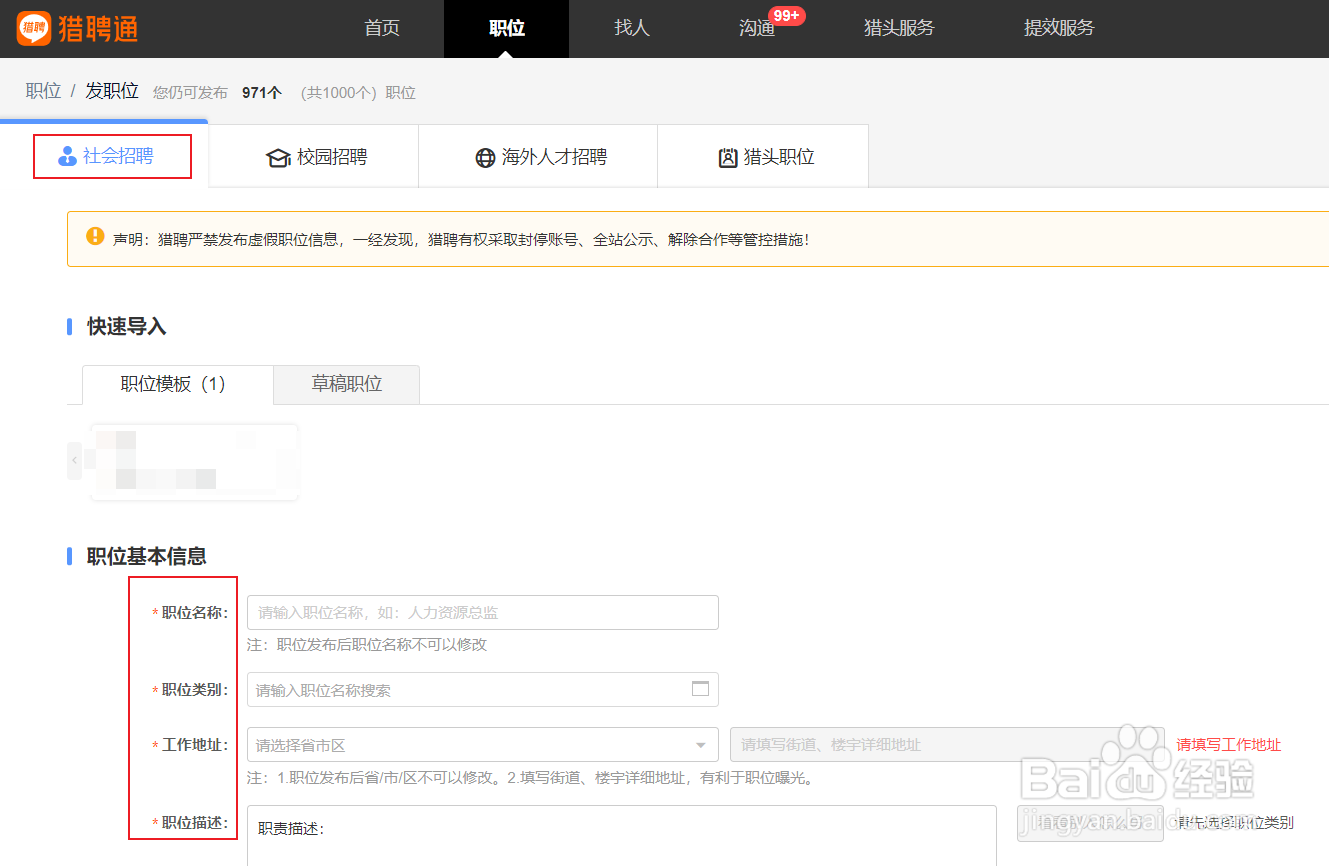Open the 猎头服务 menu

point(899,28)
